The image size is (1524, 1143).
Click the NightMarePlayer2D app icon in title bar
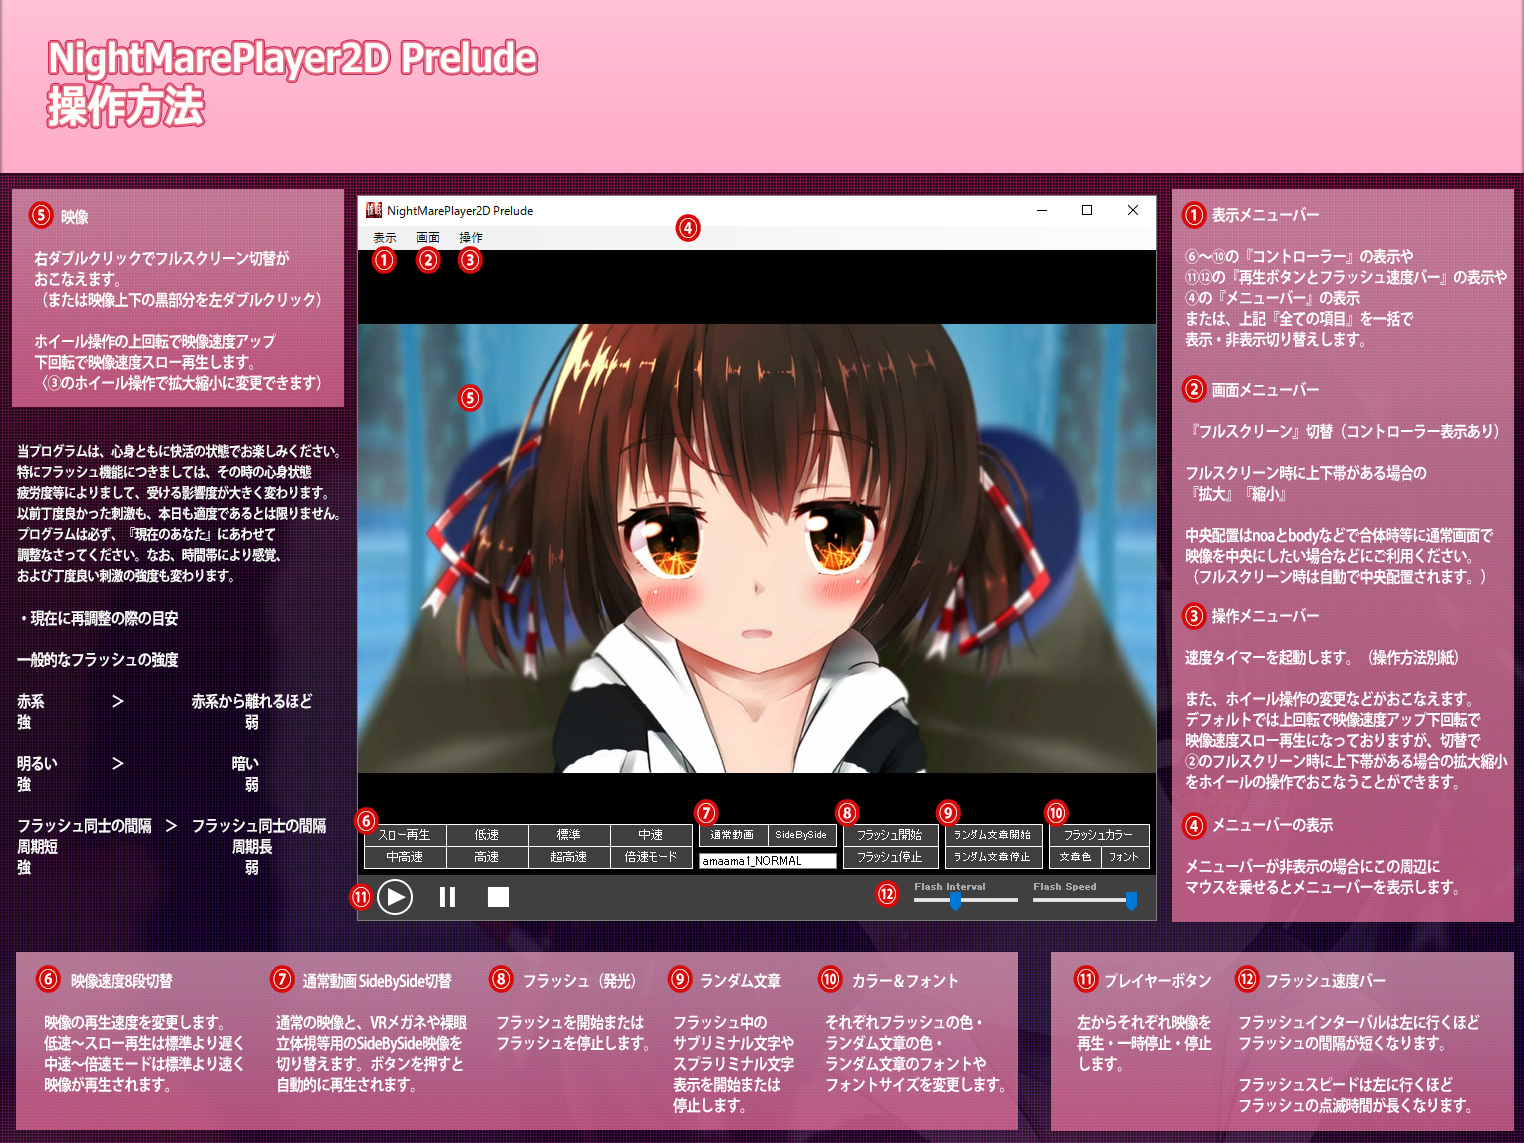(x=374, y=210)
